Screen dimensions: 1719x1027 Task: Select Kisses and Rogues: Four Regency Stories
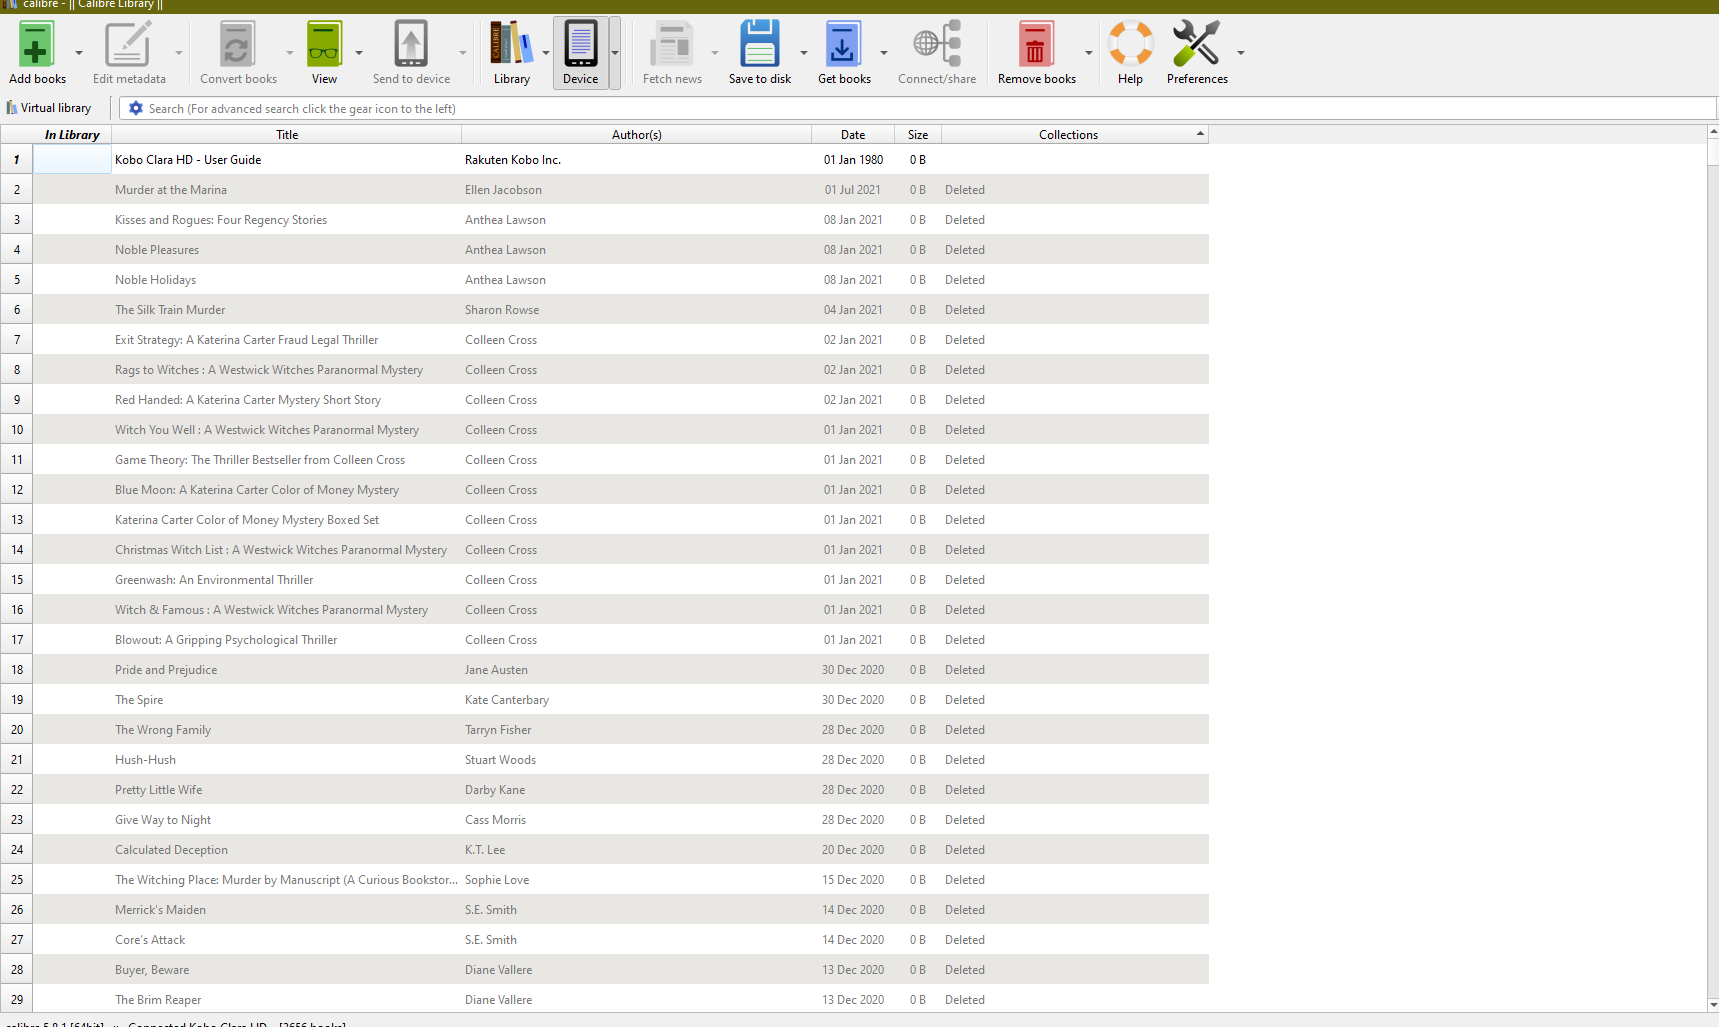point(221,220)
